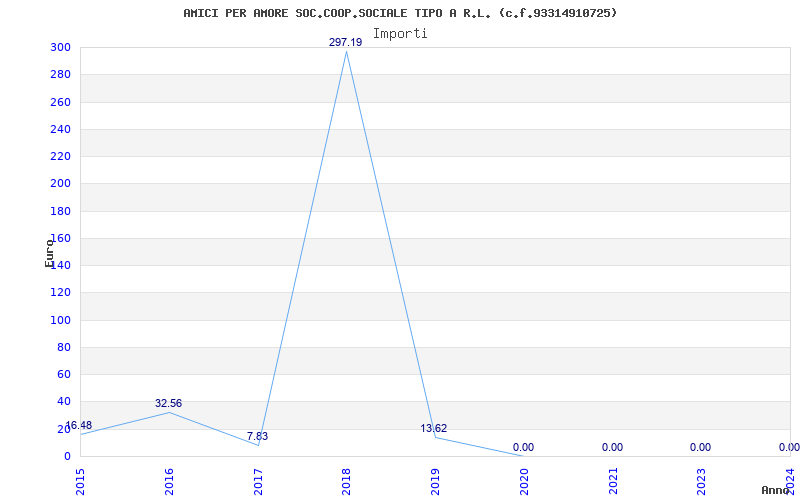Click the 2024 x-axis year label
The width and height of the screenshot is (800, 500).
(x=790, y=481)
